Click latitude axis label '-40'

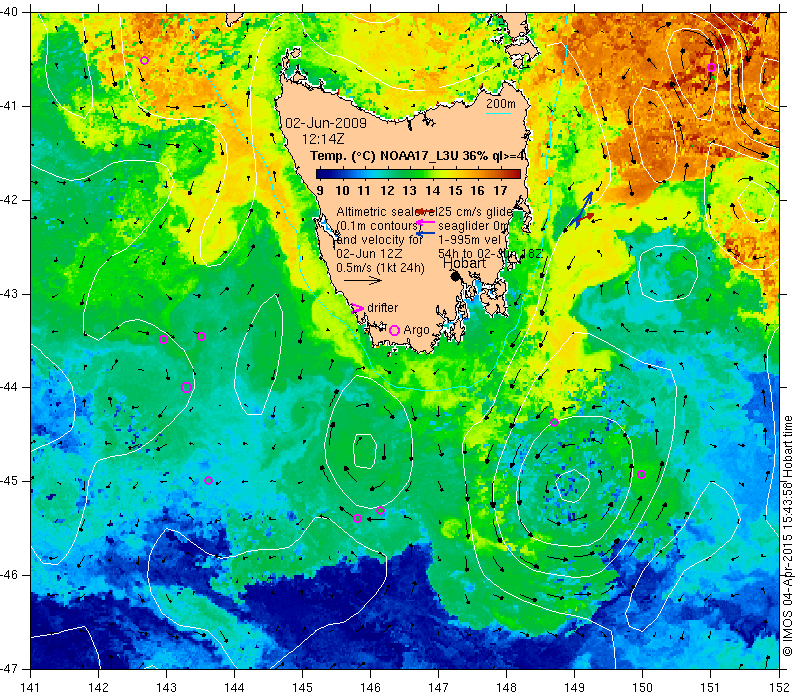(8, 12)
